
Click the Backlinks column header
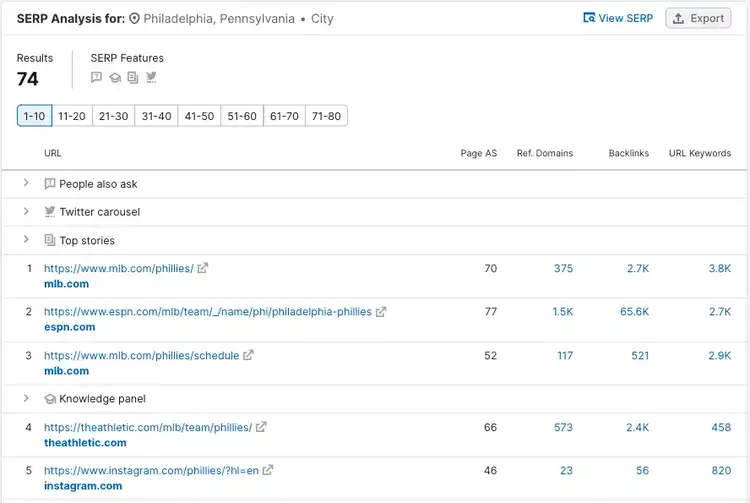pyautogui.click(x=629, y=153)
